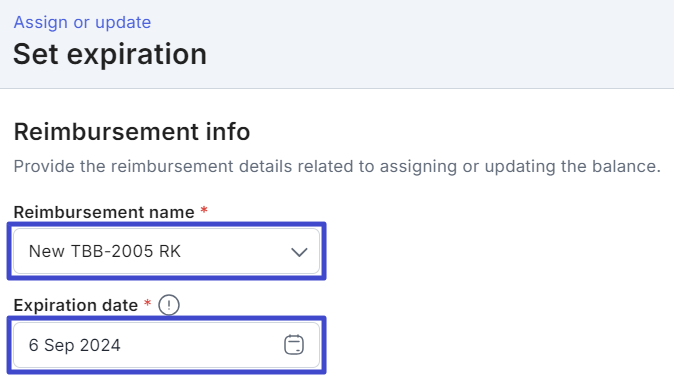Click the reimbursement details description text
The width and height of the screenshot is (674, 376).
(337, 166)
